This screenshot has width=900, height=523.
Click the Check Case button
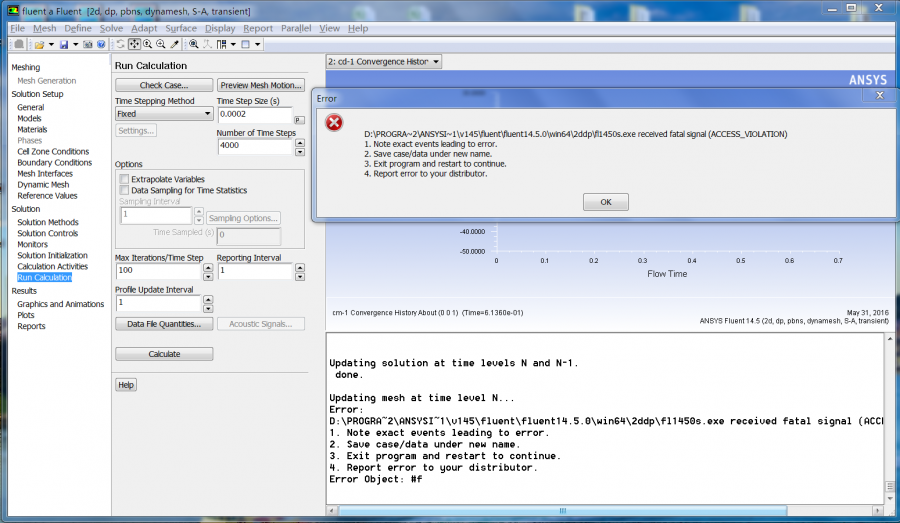164,85
